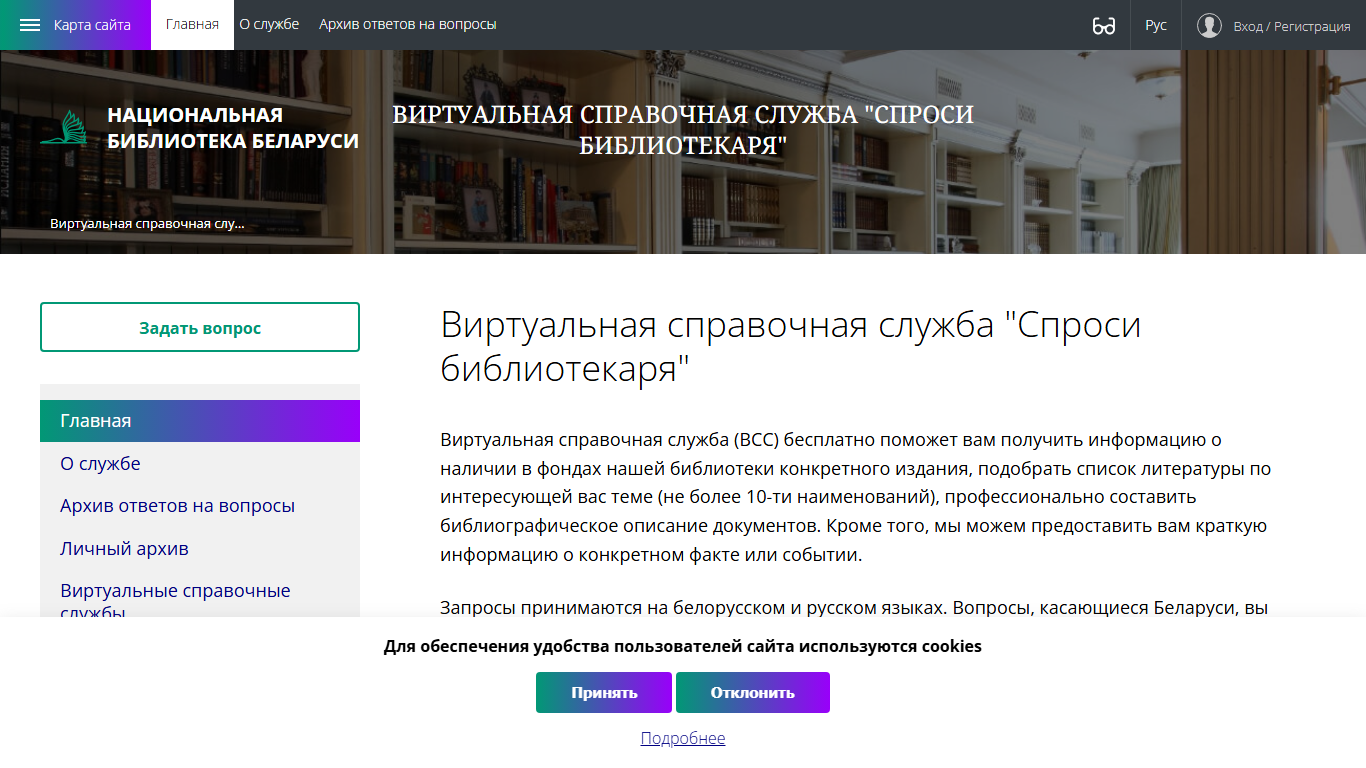This screenshot has width=1366, height=768.
Task: Click the Подробнее cookies link
Action: point(683,738)
